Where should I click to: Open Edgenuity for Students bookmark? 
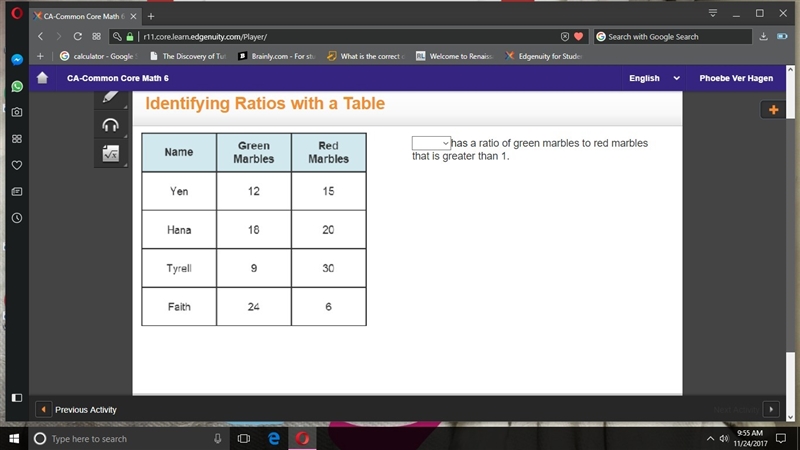[544, 56]
